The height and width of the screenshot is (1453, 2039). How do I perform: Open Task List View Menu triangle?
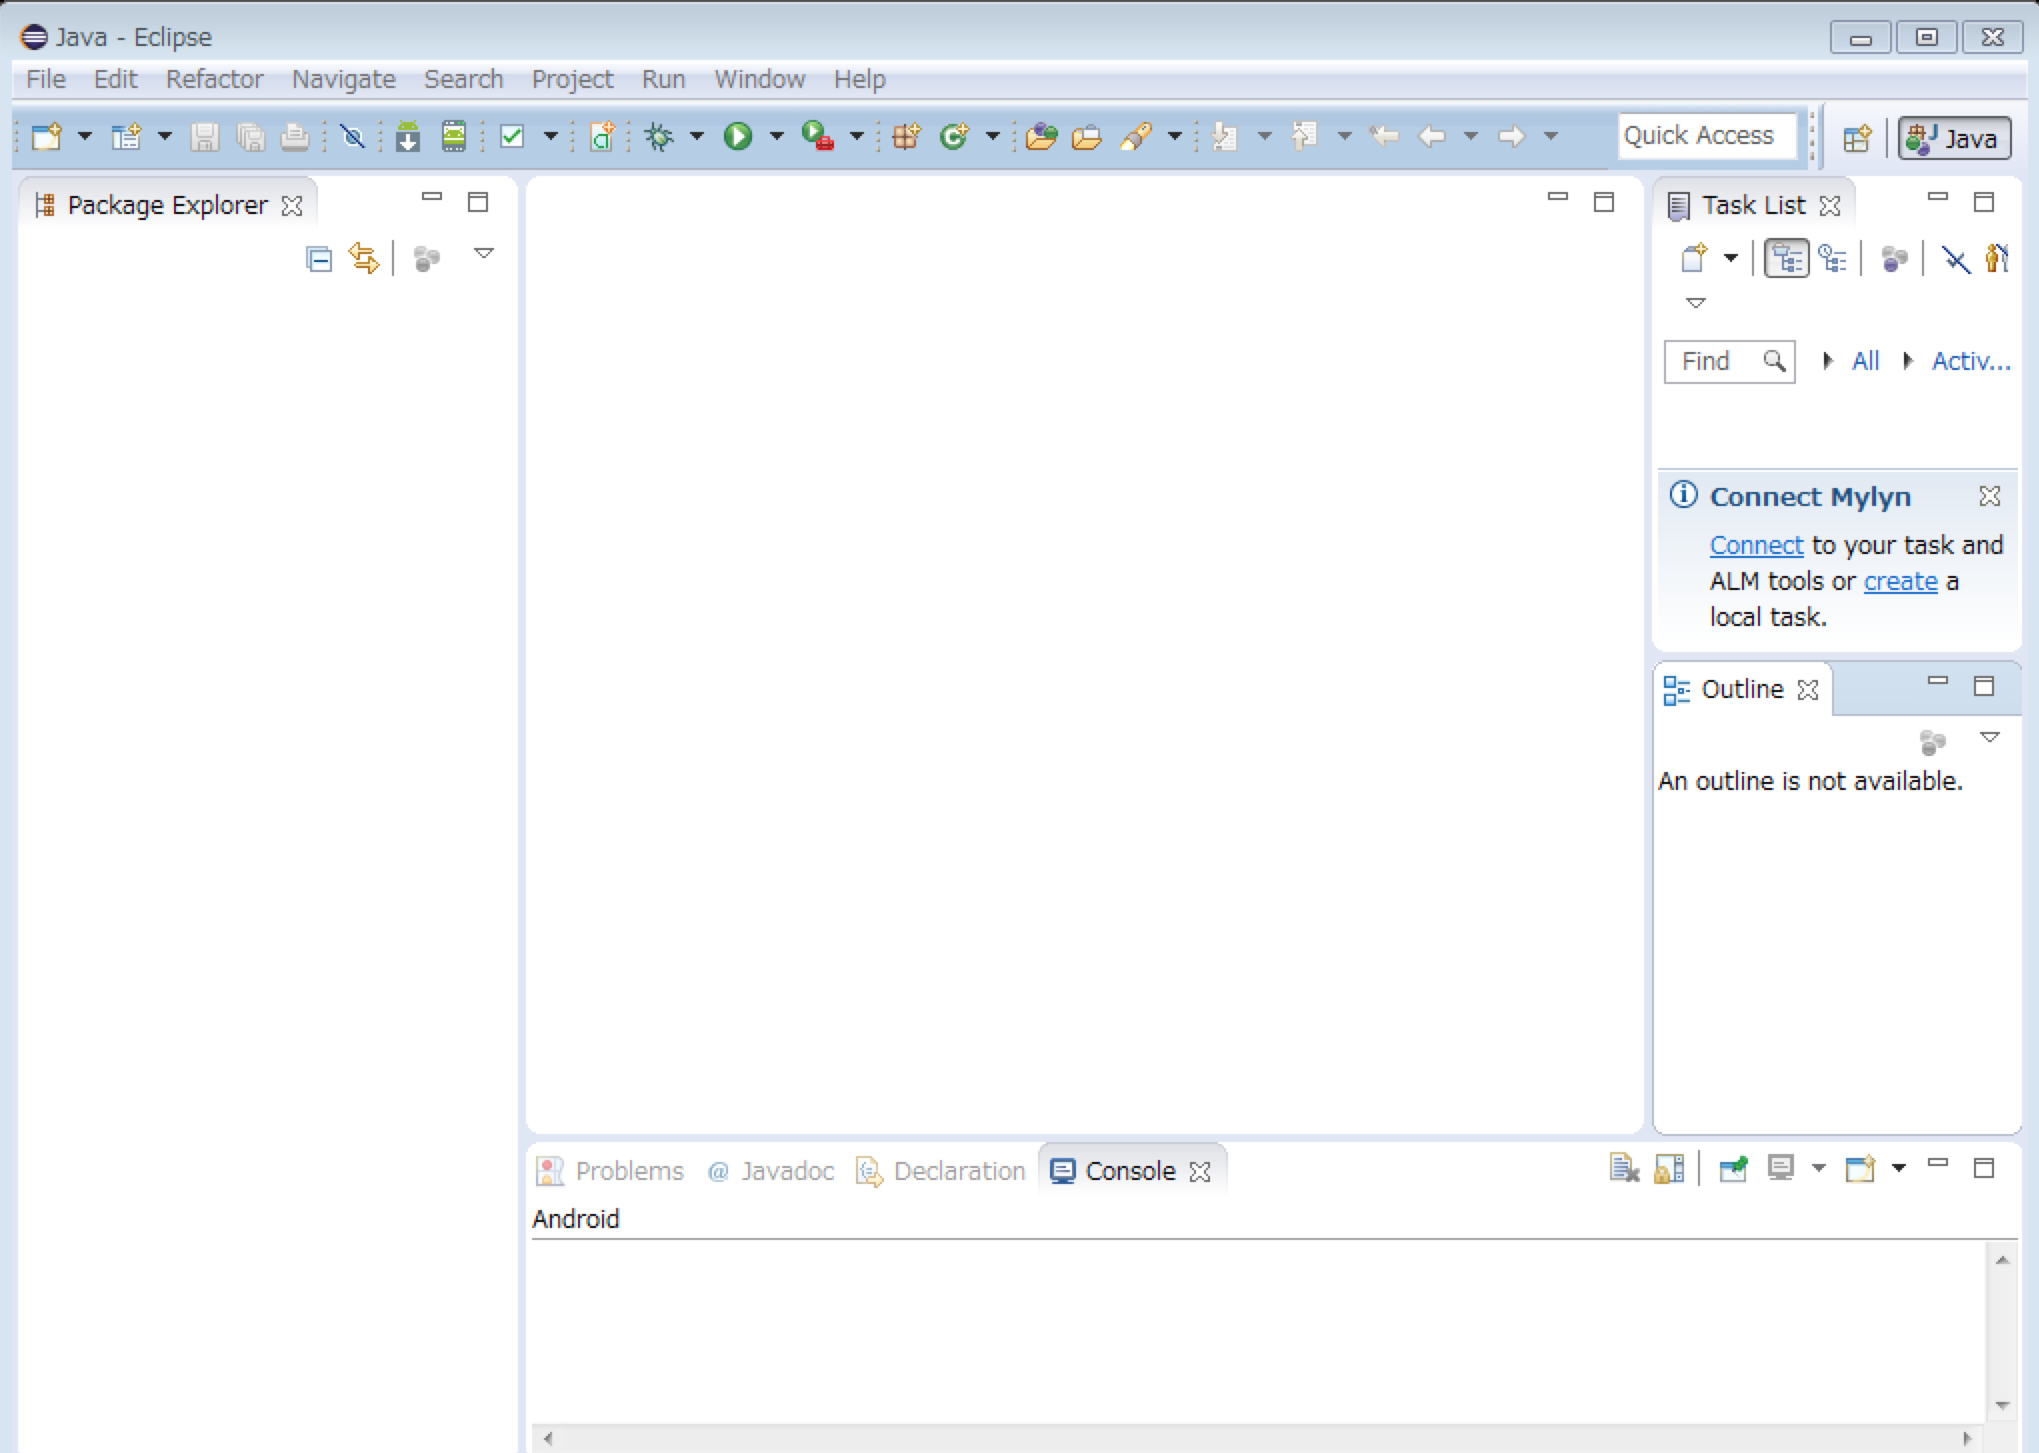tap(1696, 303)
